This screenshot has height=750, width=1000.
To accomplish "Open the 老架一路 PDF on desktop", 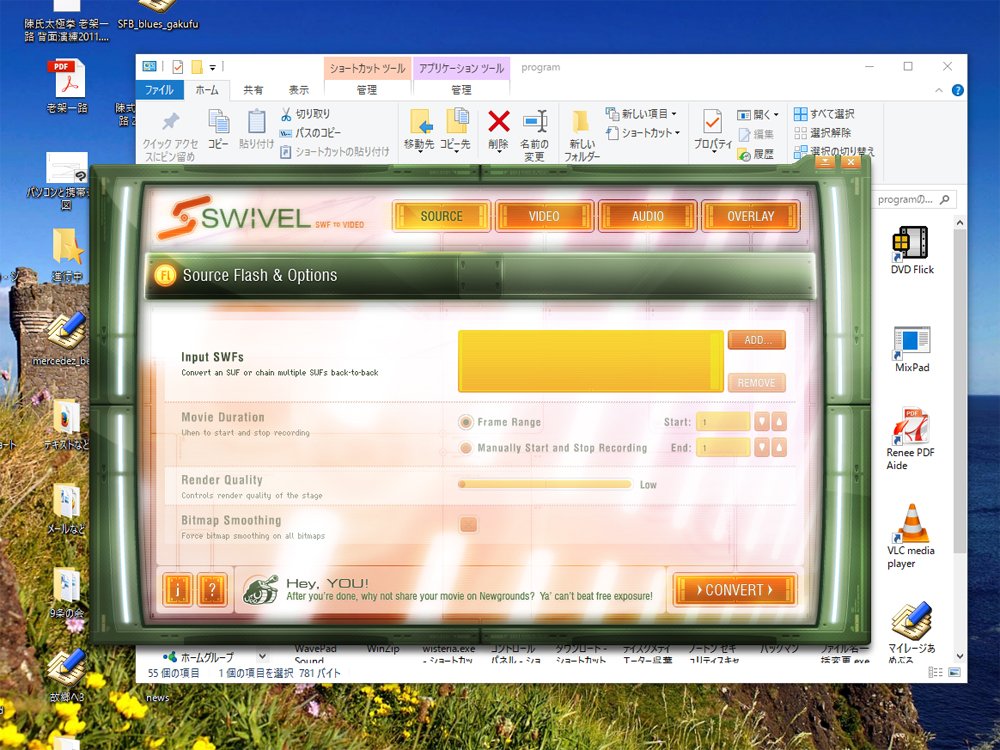I will pyautogui.click(x=67, y=86).
